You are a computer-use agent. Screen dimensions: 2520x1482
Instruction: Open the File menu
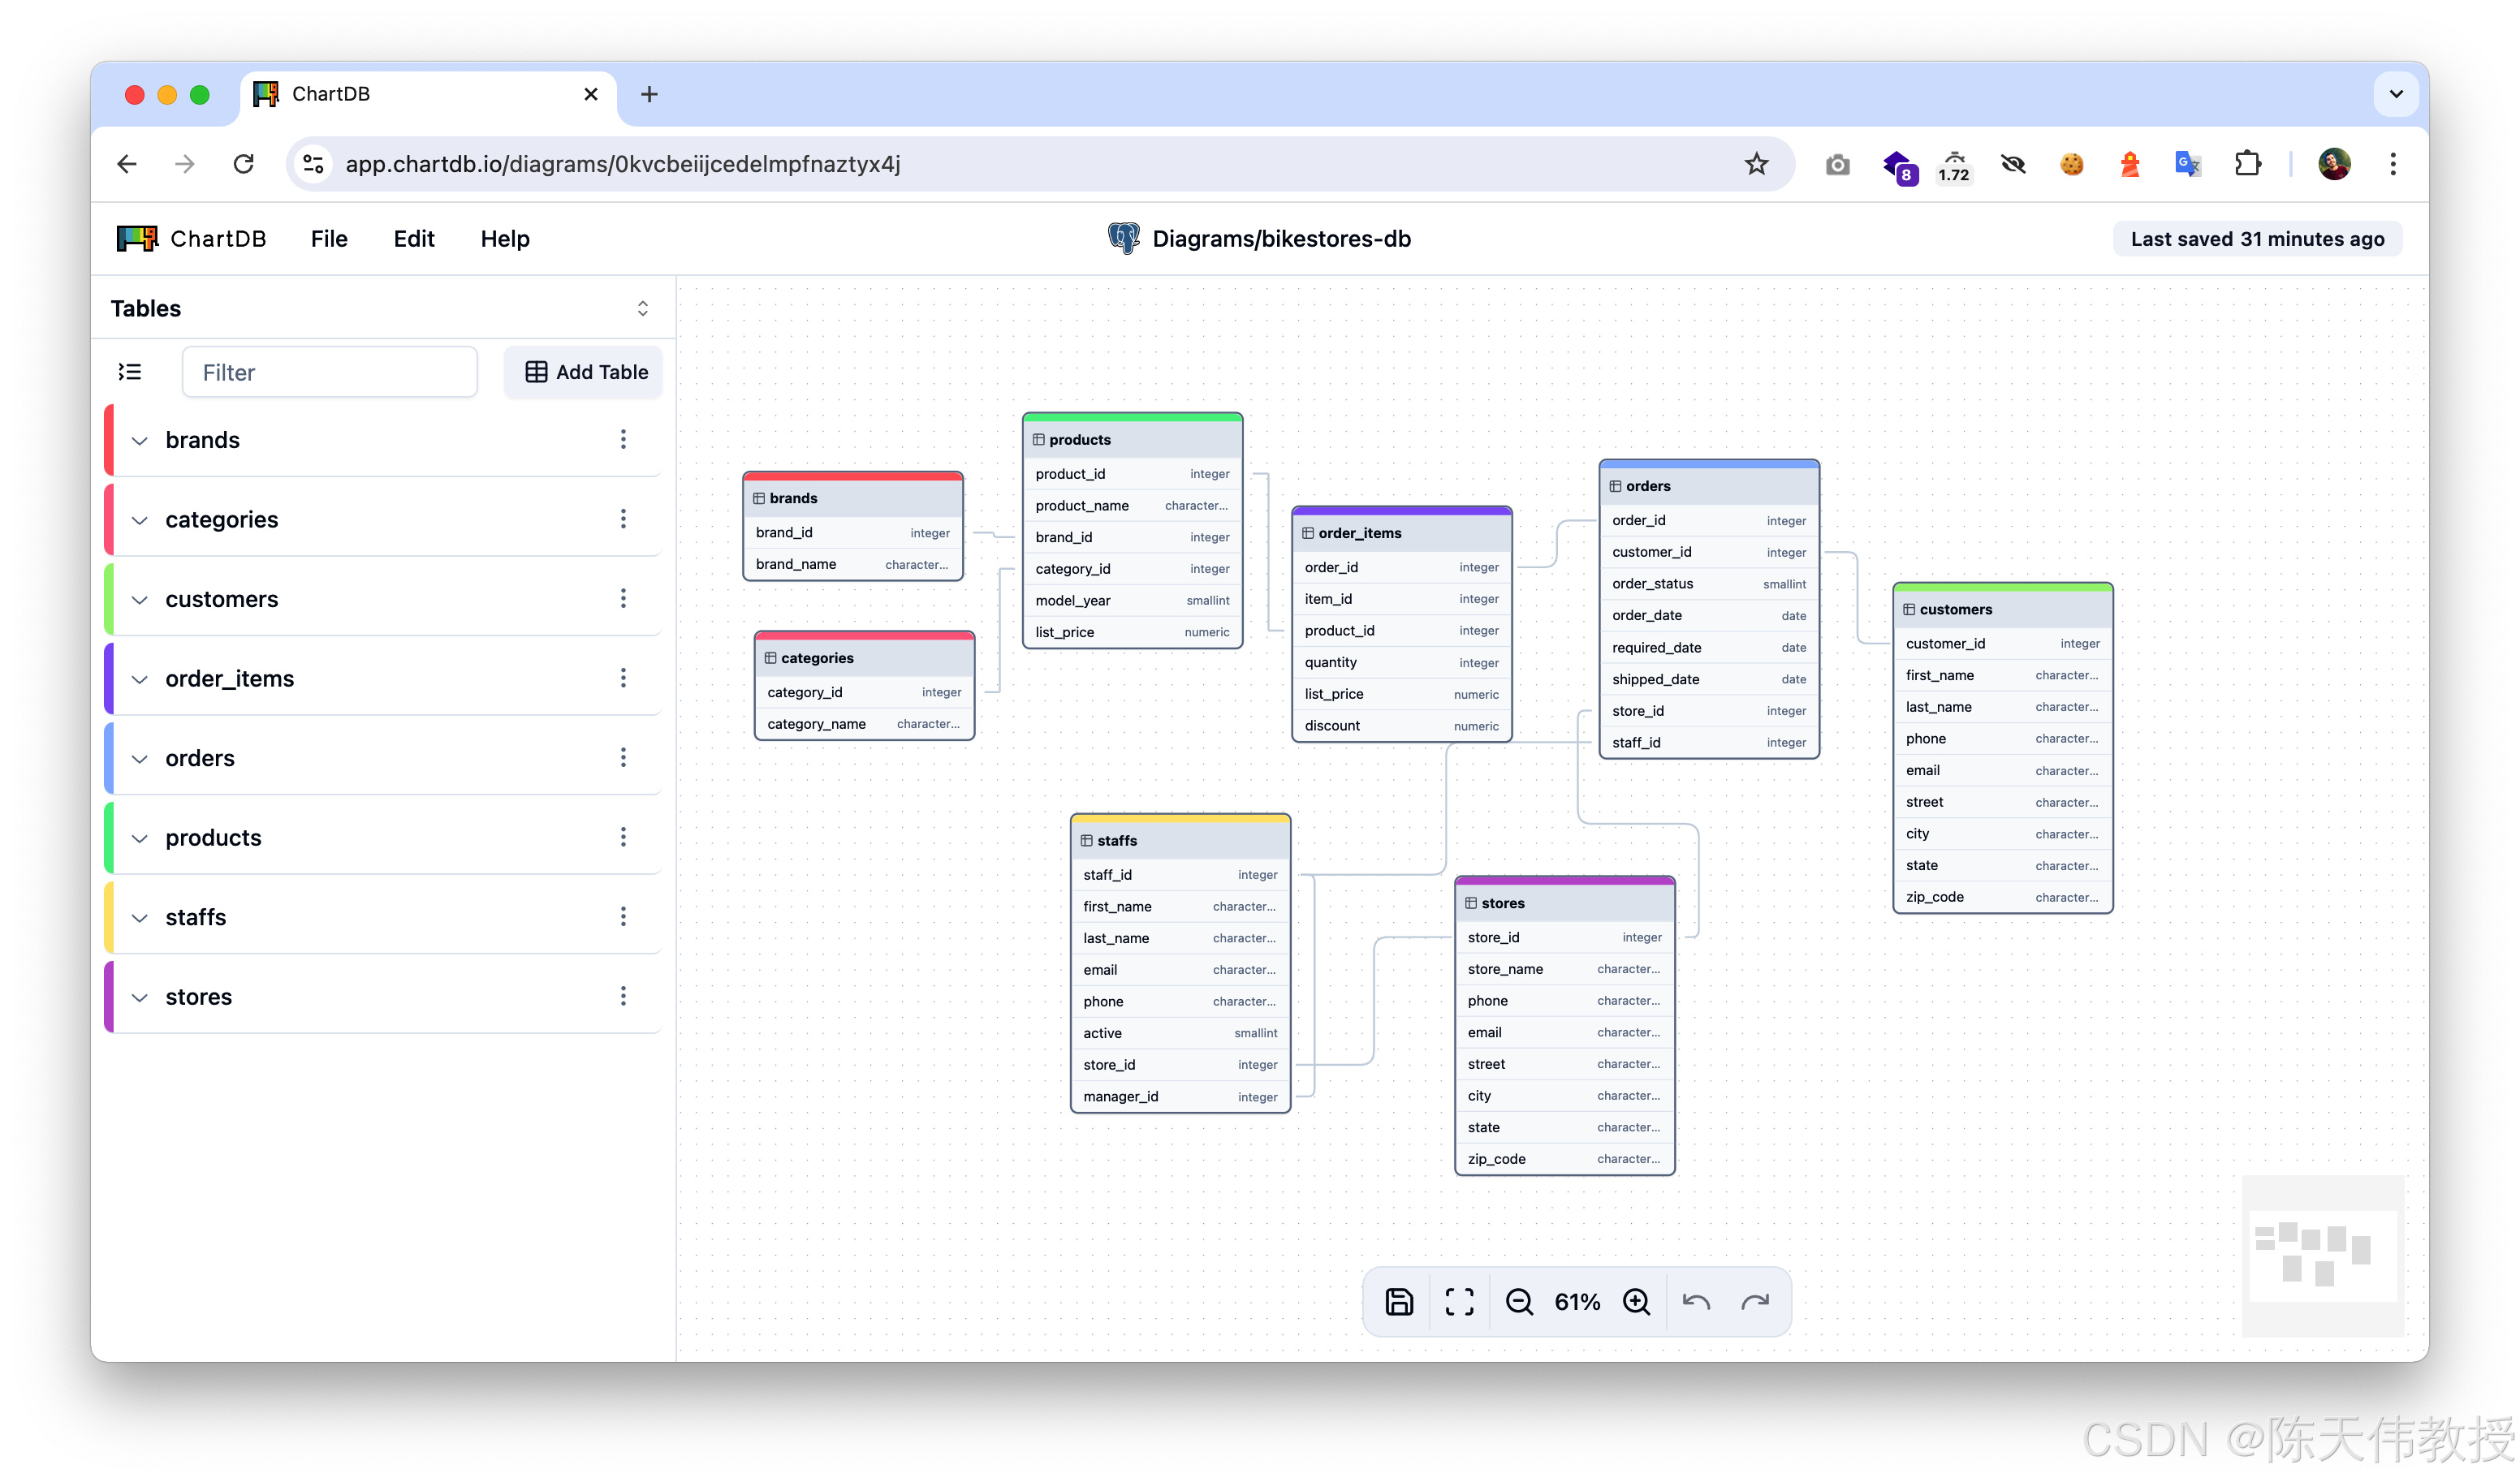329,239
